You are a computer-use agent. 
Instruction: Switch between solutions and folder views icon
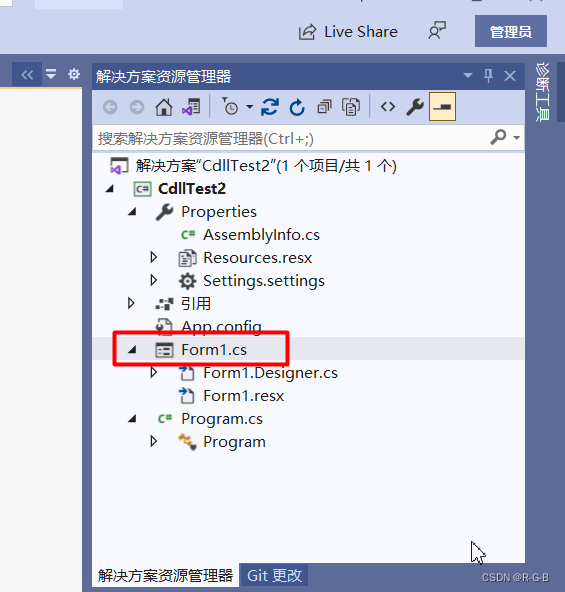tap(191, 107)
